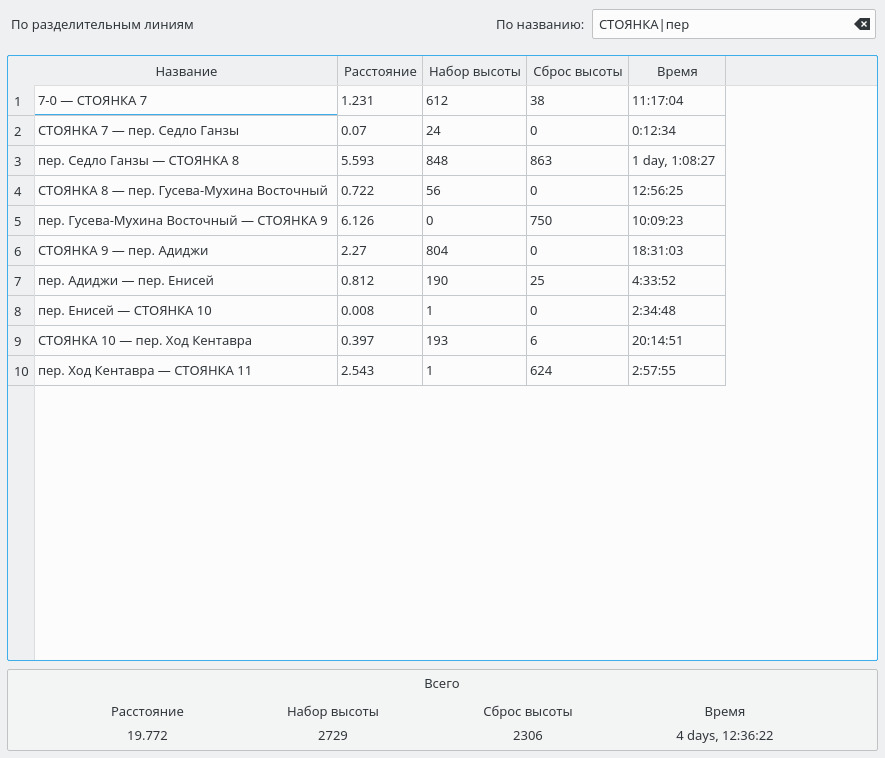Select пер. Адиджи — пер. Енисей row name

(186, 281)
